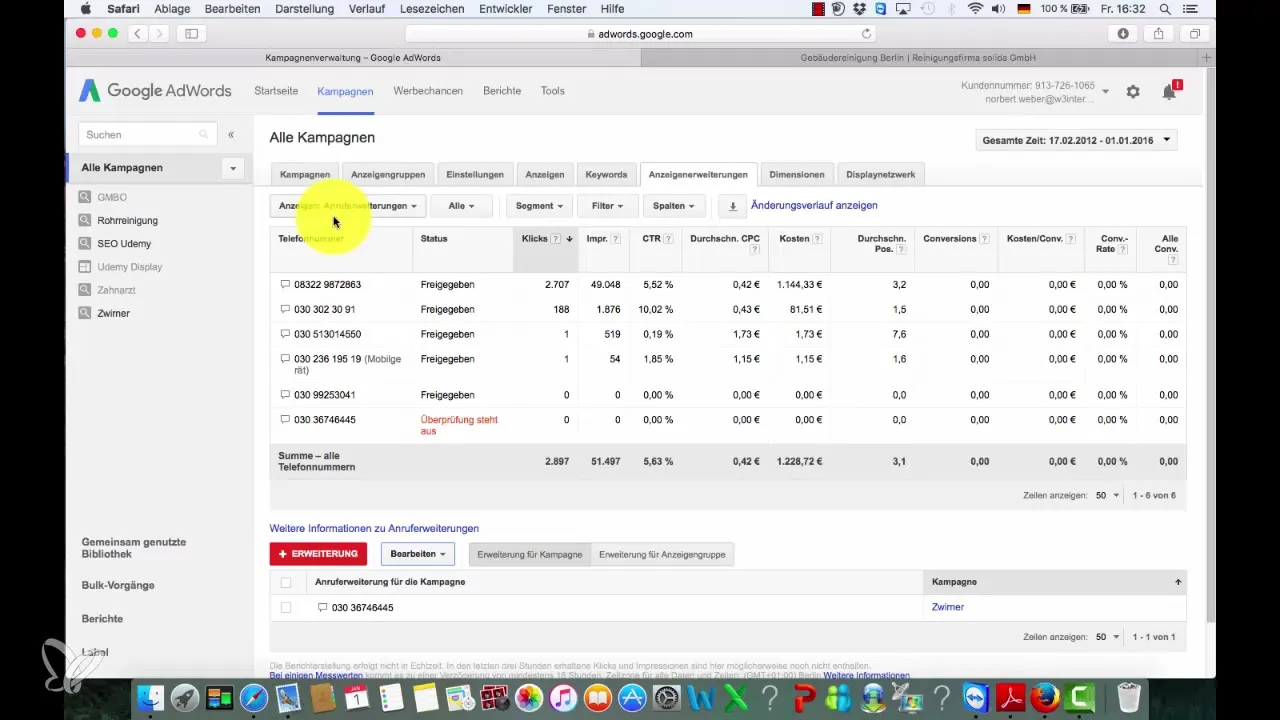1280x720 pixels.
Task: Show all tabs icon in Safari
Action: [1195, 34]
